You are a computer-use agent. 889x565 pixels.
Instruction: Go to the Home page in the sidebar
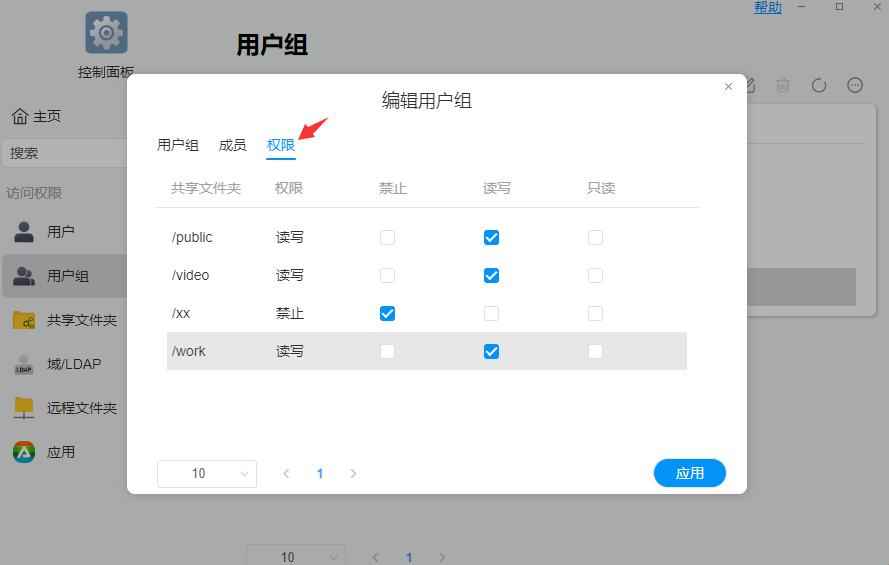tap(36, 116)
